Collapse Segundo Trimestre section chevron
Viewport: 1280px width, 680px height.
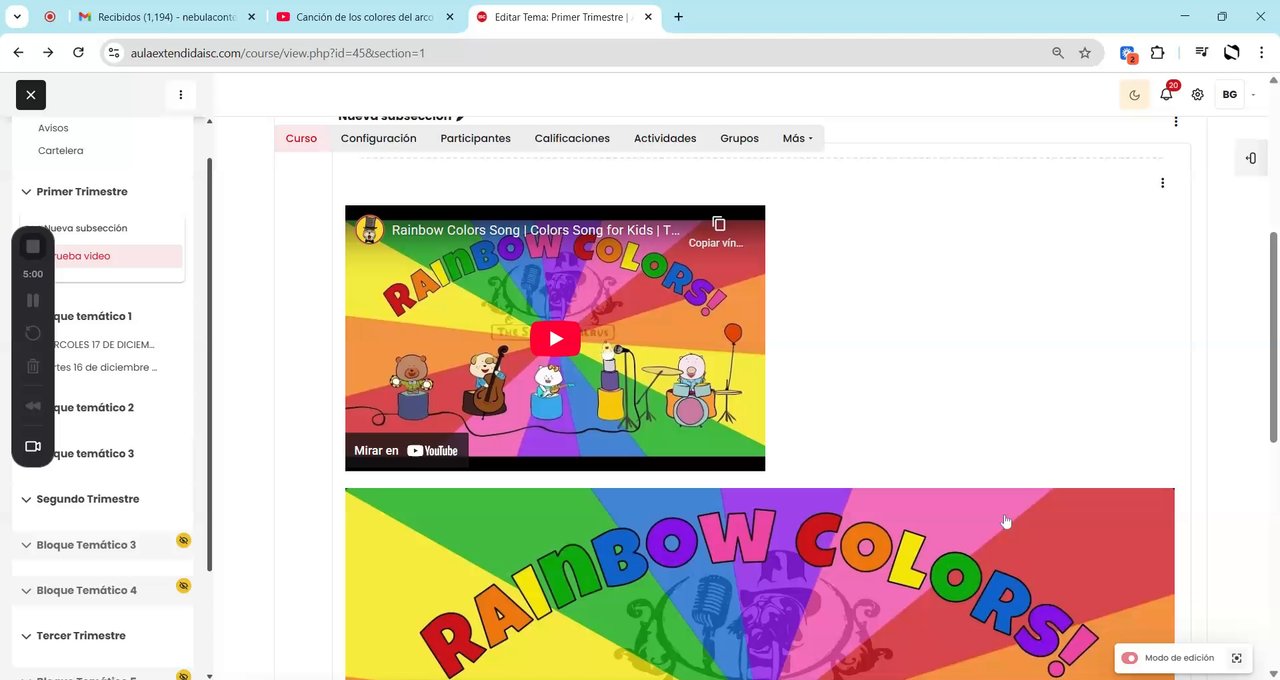pos(27,499)
